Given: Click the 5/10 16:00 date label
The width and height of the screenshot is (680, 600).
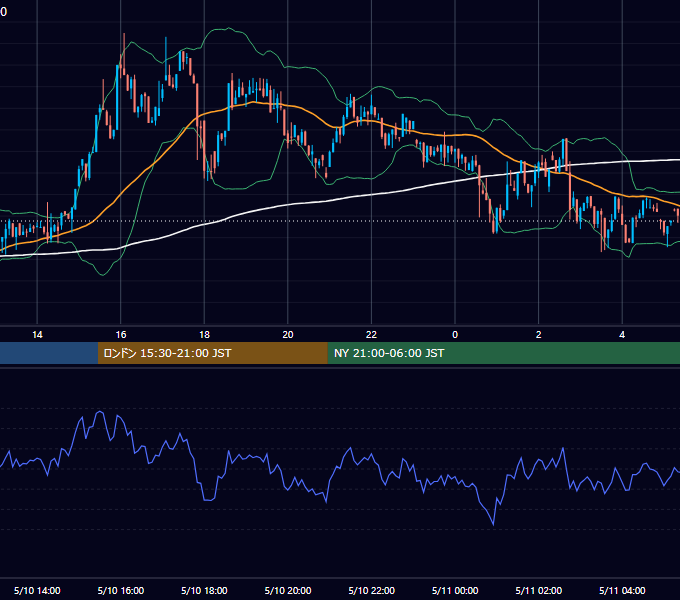Looking at the screenshot, I should point(121,590).
